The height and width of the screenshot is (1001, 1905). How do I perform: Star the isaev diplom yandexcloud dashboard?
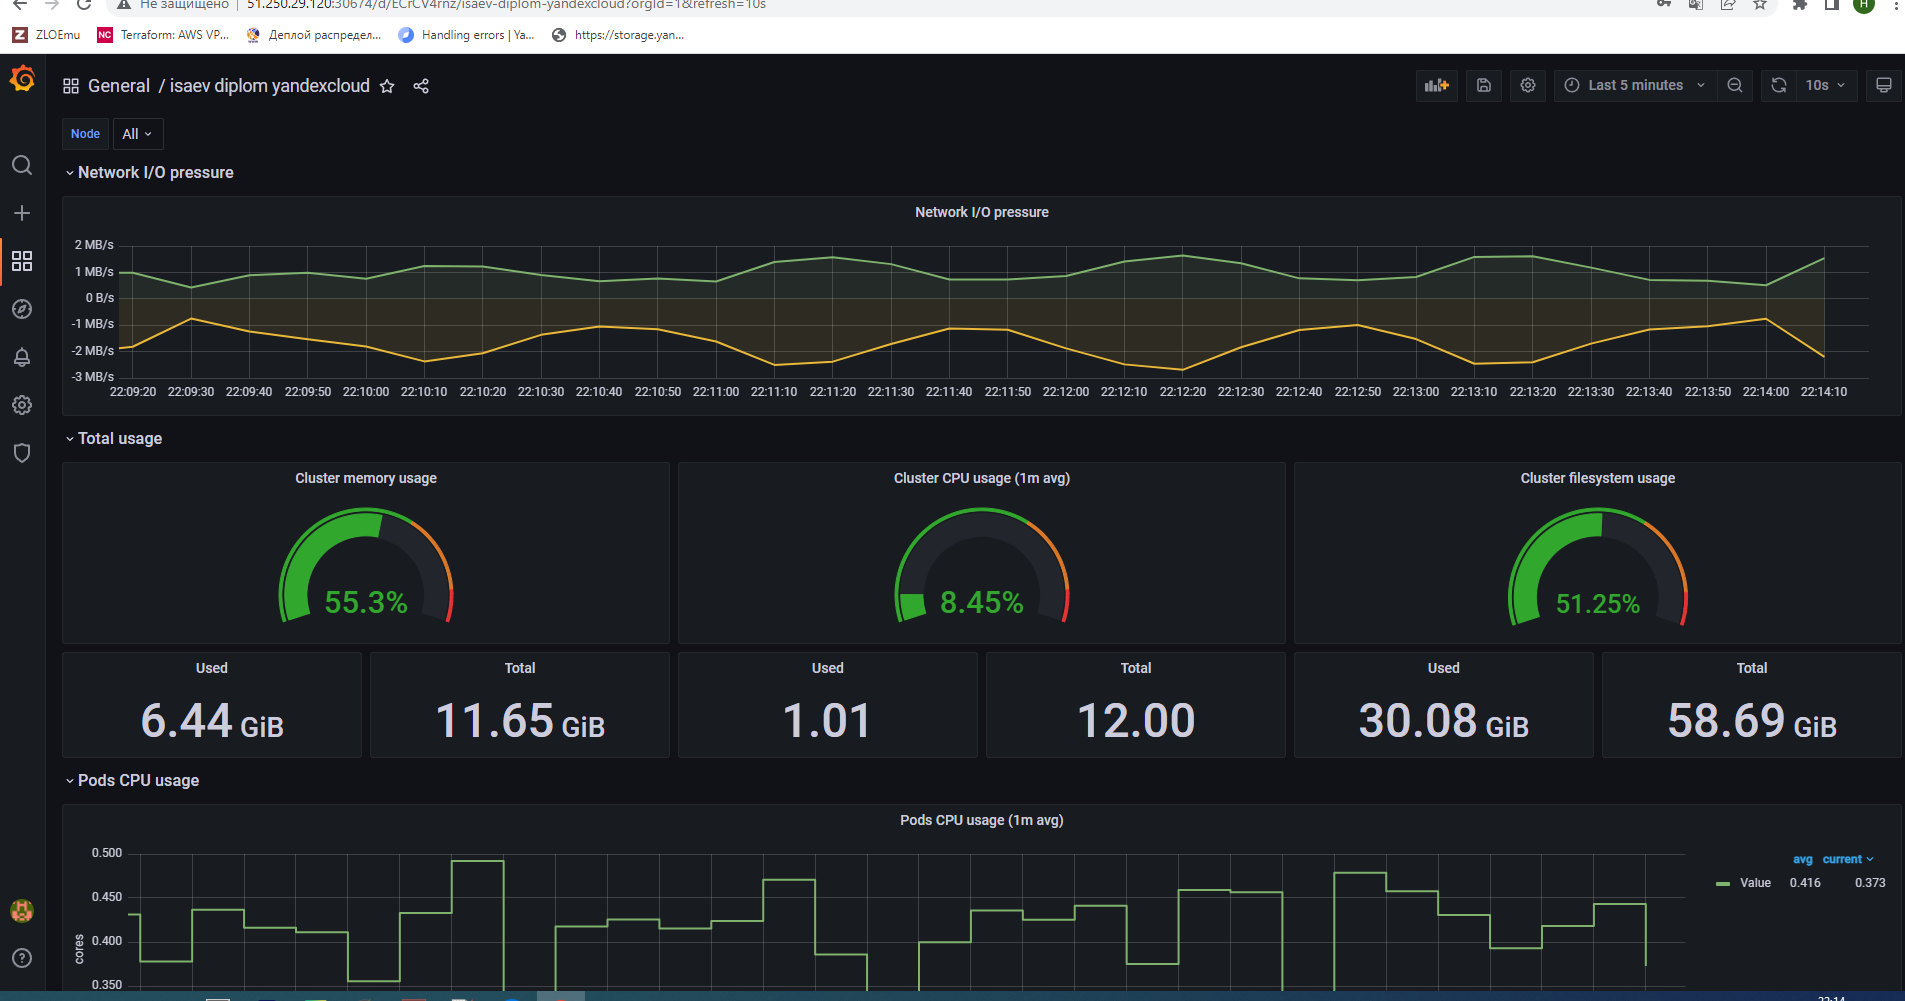pyautogui.click(x=387, y=86)
